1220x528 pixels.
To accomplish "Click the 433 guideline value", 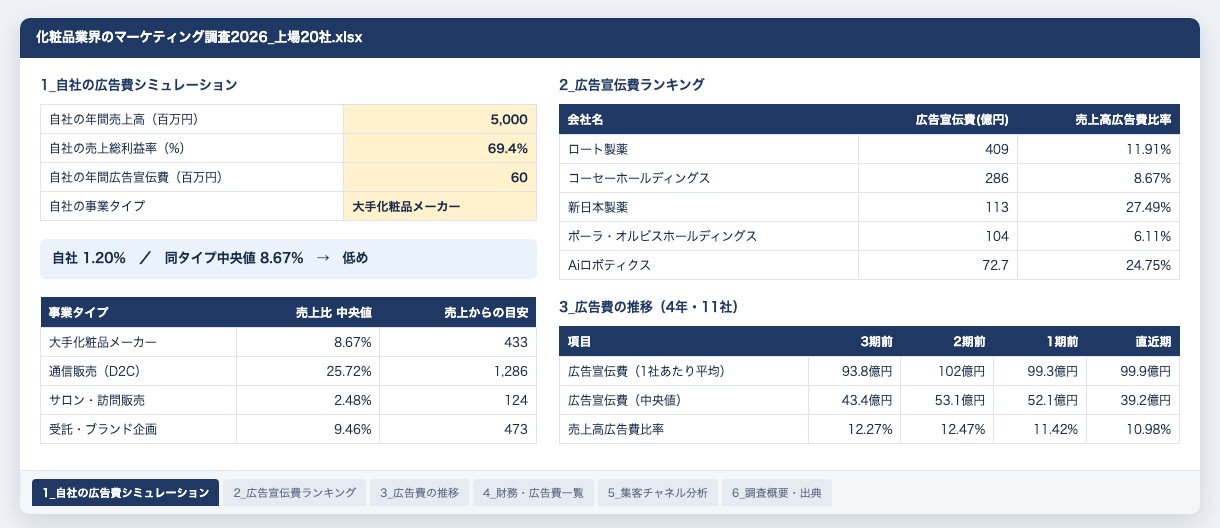I will pos(459,342).
